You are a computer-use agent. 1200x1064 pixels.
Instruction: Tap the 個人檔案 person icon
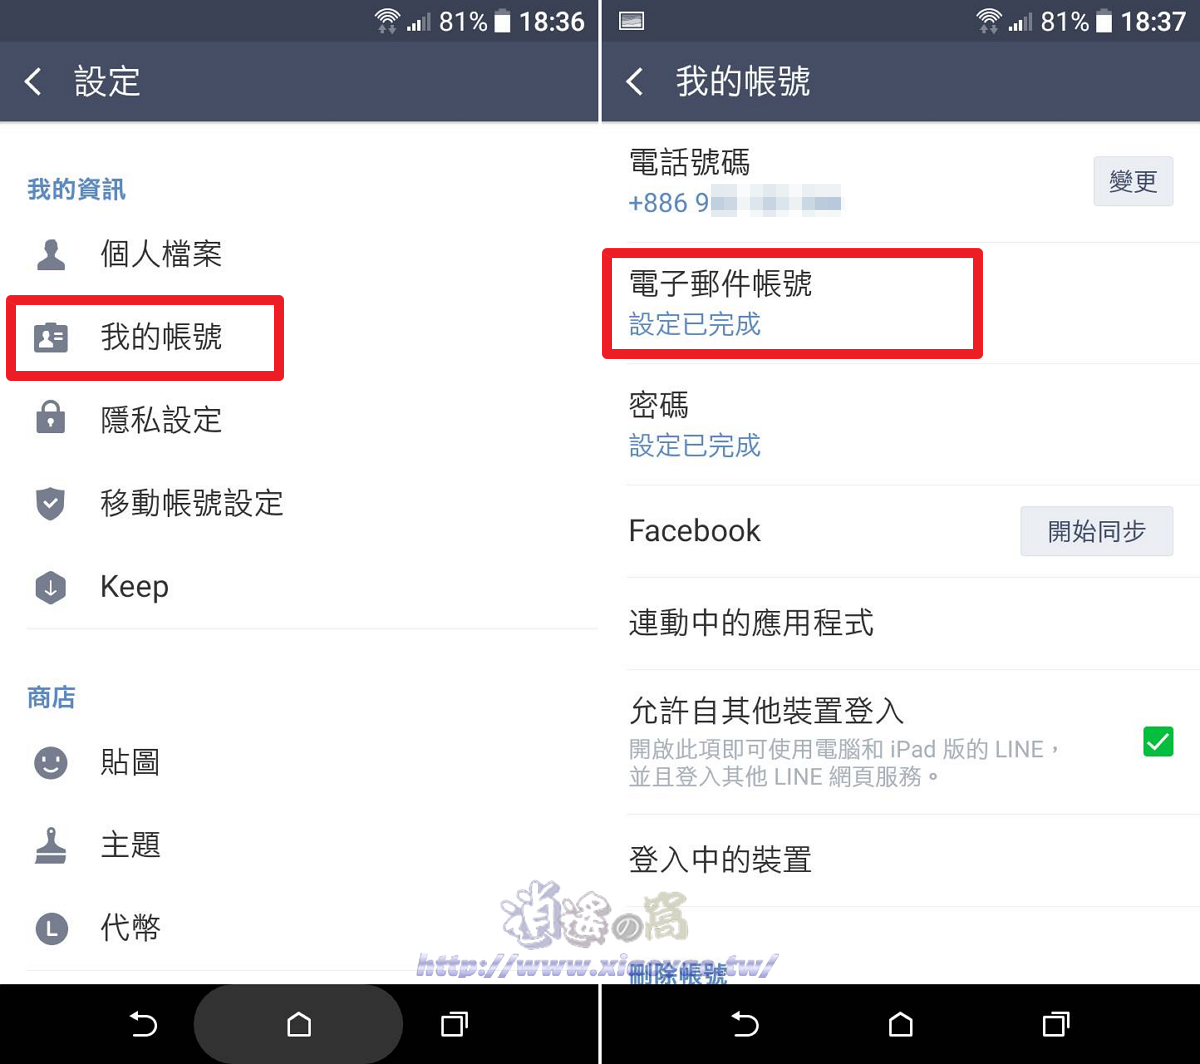pos(50,254)
